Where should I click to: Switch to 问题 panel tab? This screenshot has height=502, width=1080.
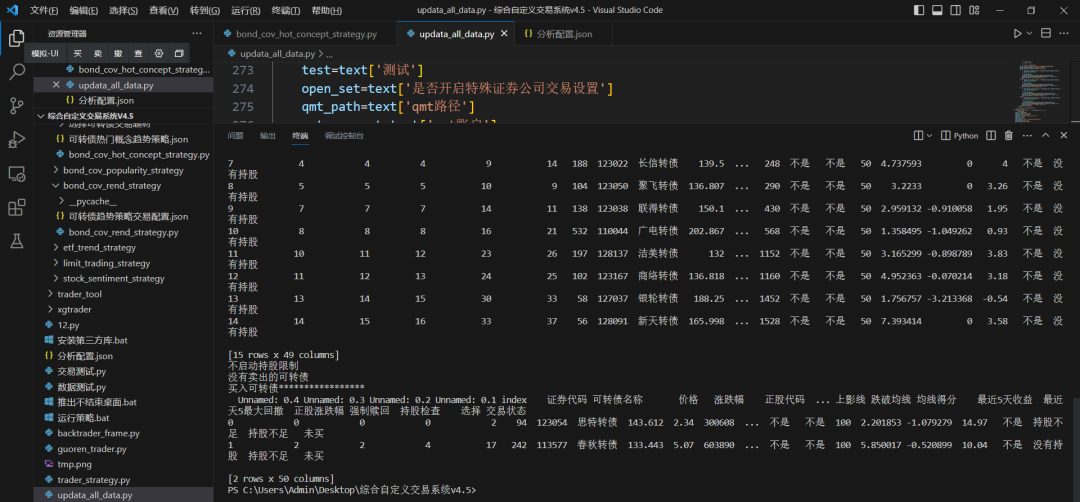pos(236,136)
